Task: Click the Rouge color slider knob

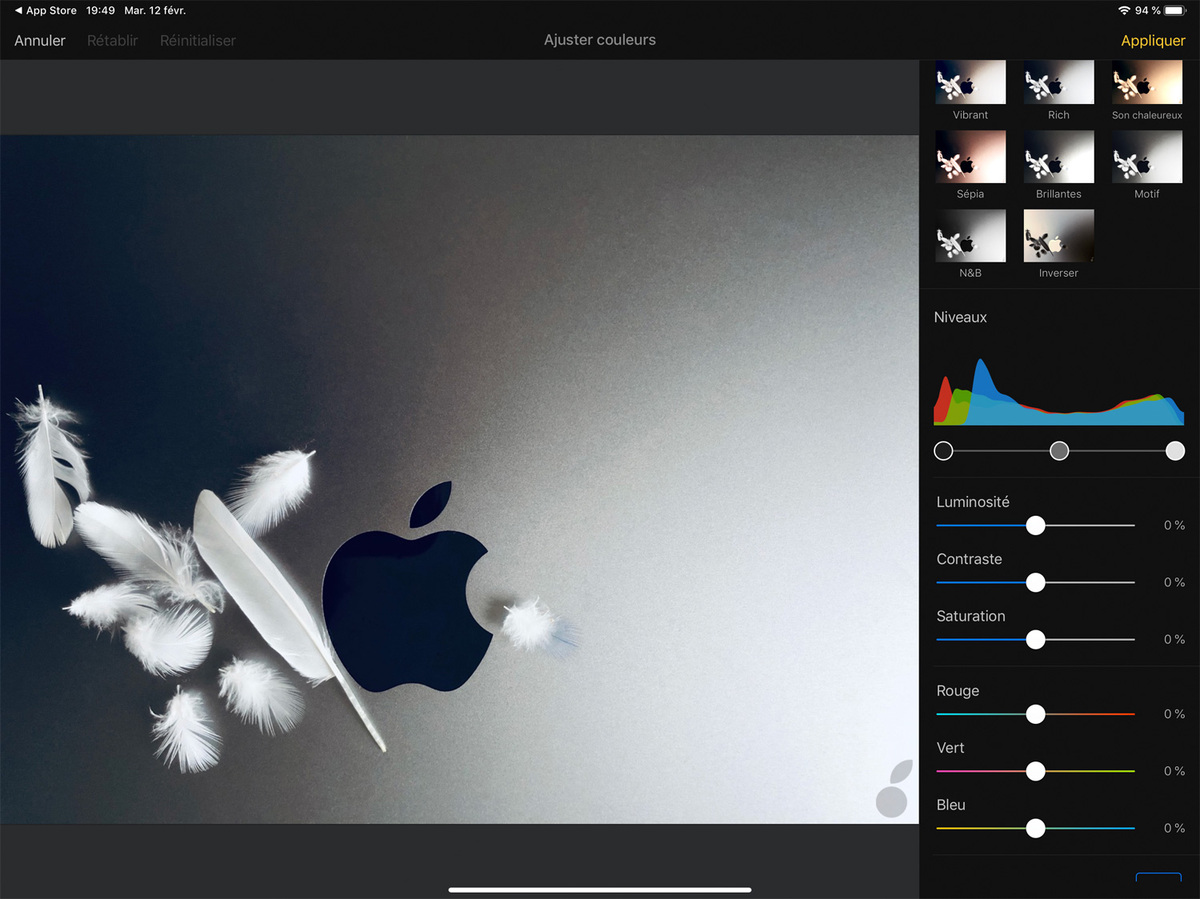Action: click(1035, 714)
